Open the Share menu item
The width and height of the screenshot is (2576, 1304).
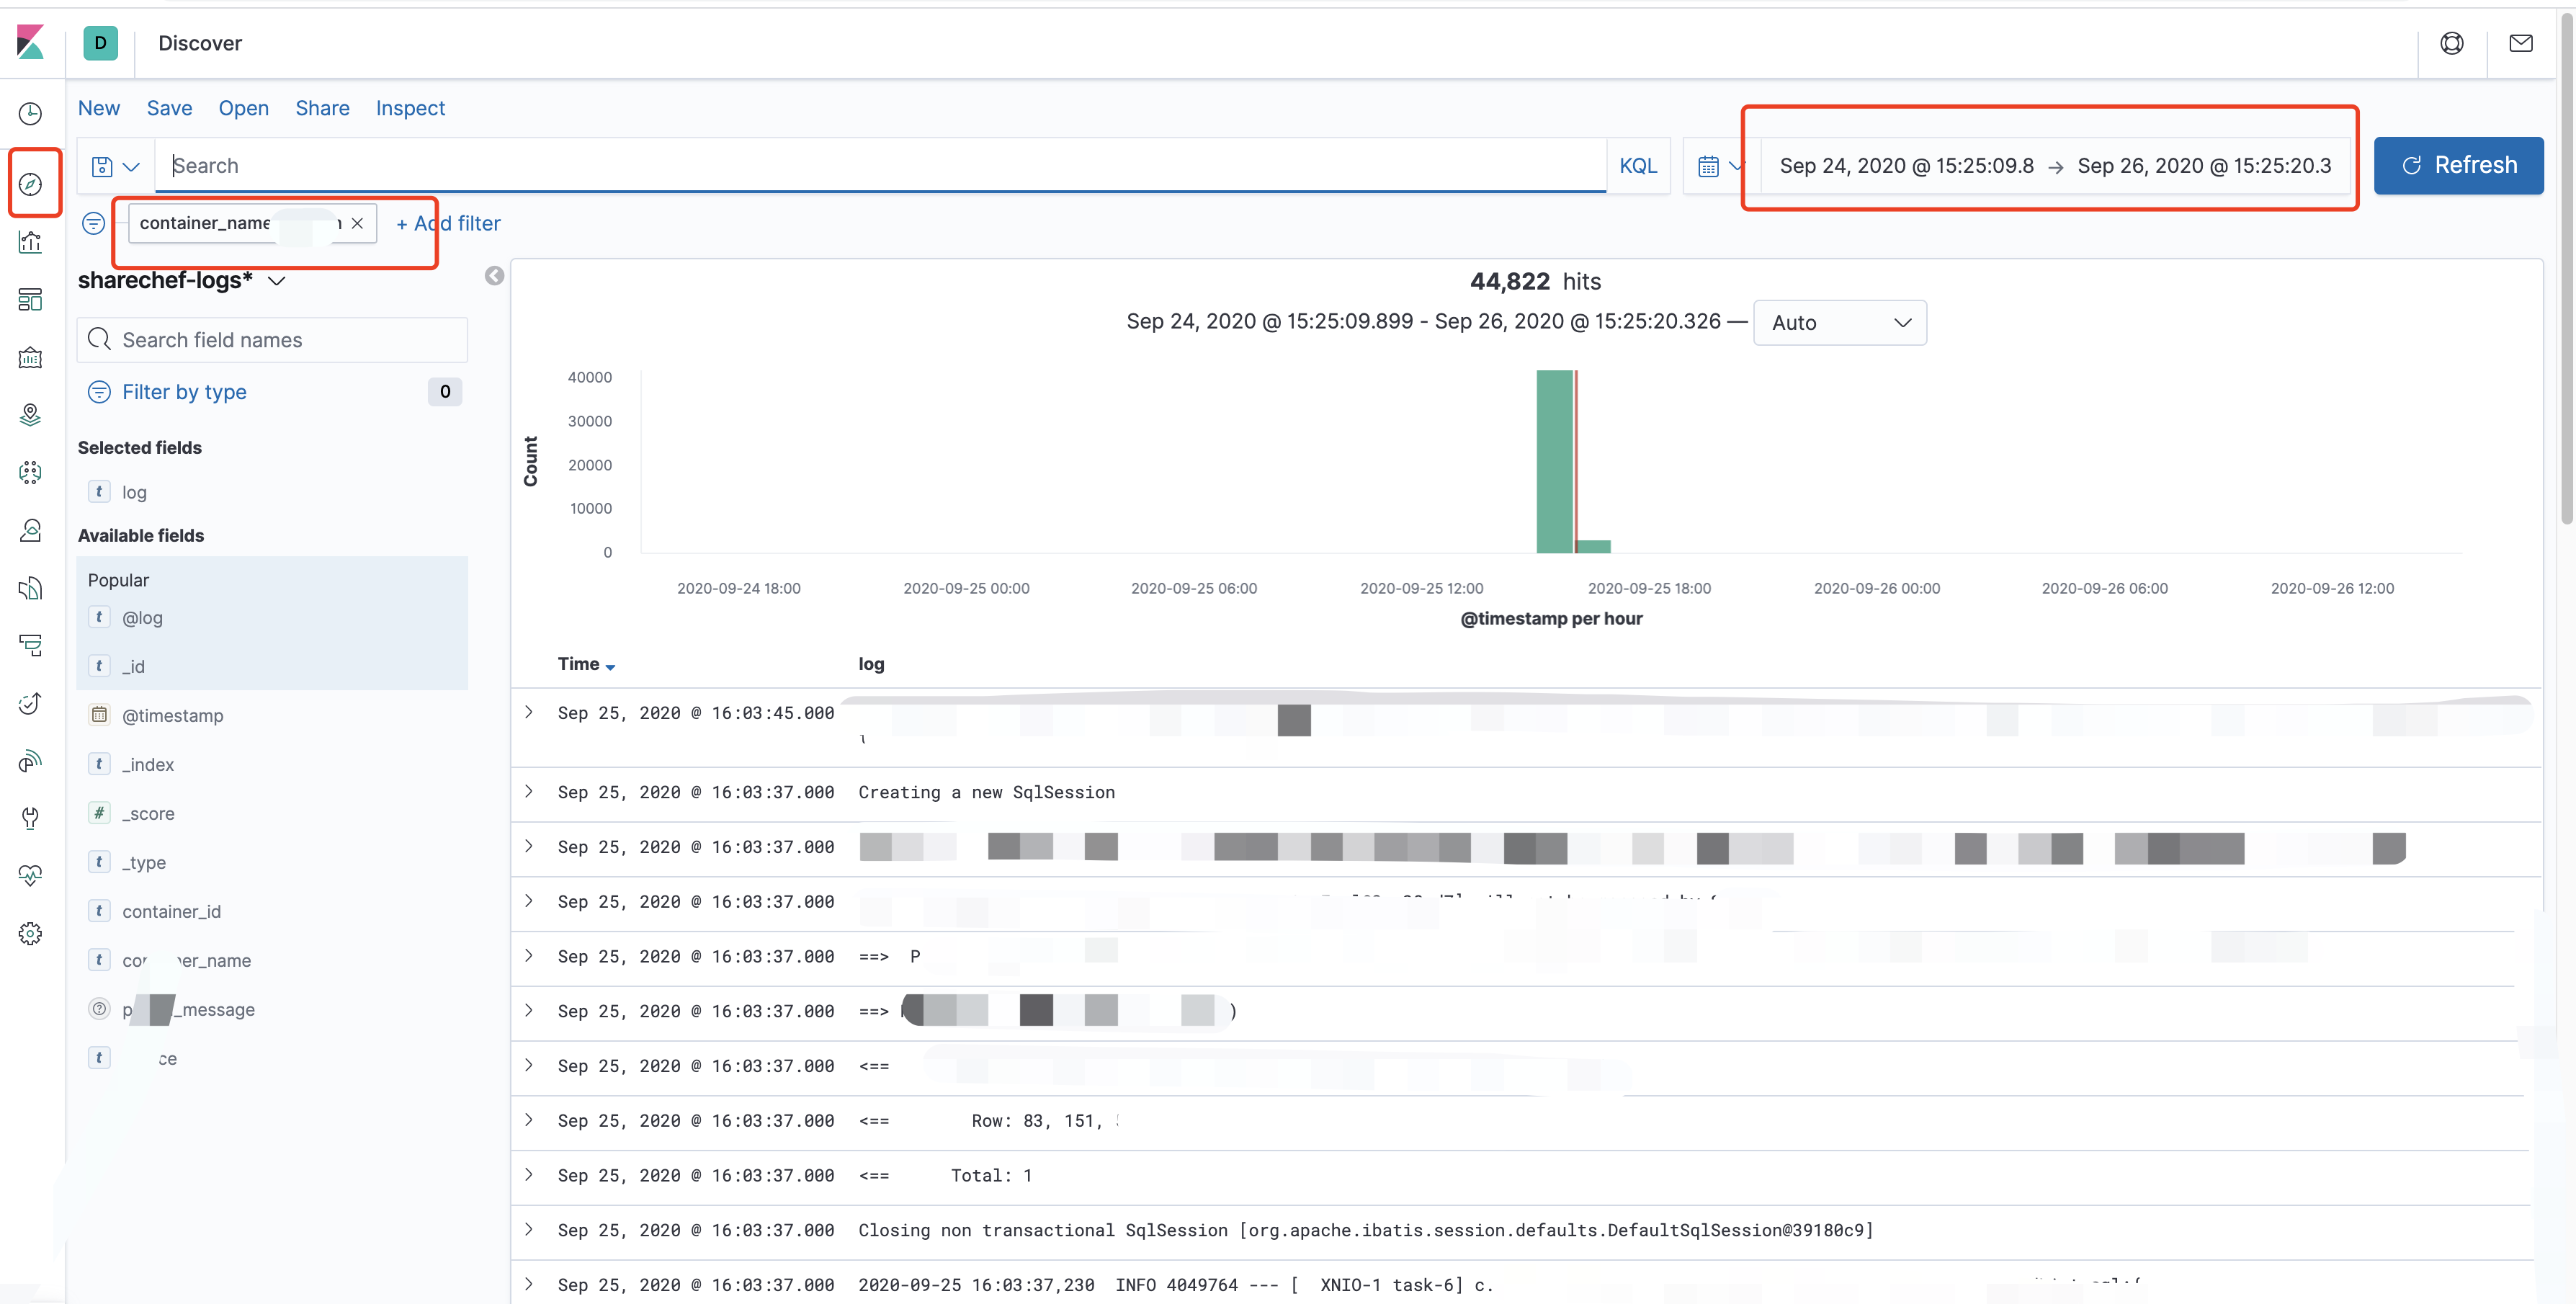pos(322,108)
